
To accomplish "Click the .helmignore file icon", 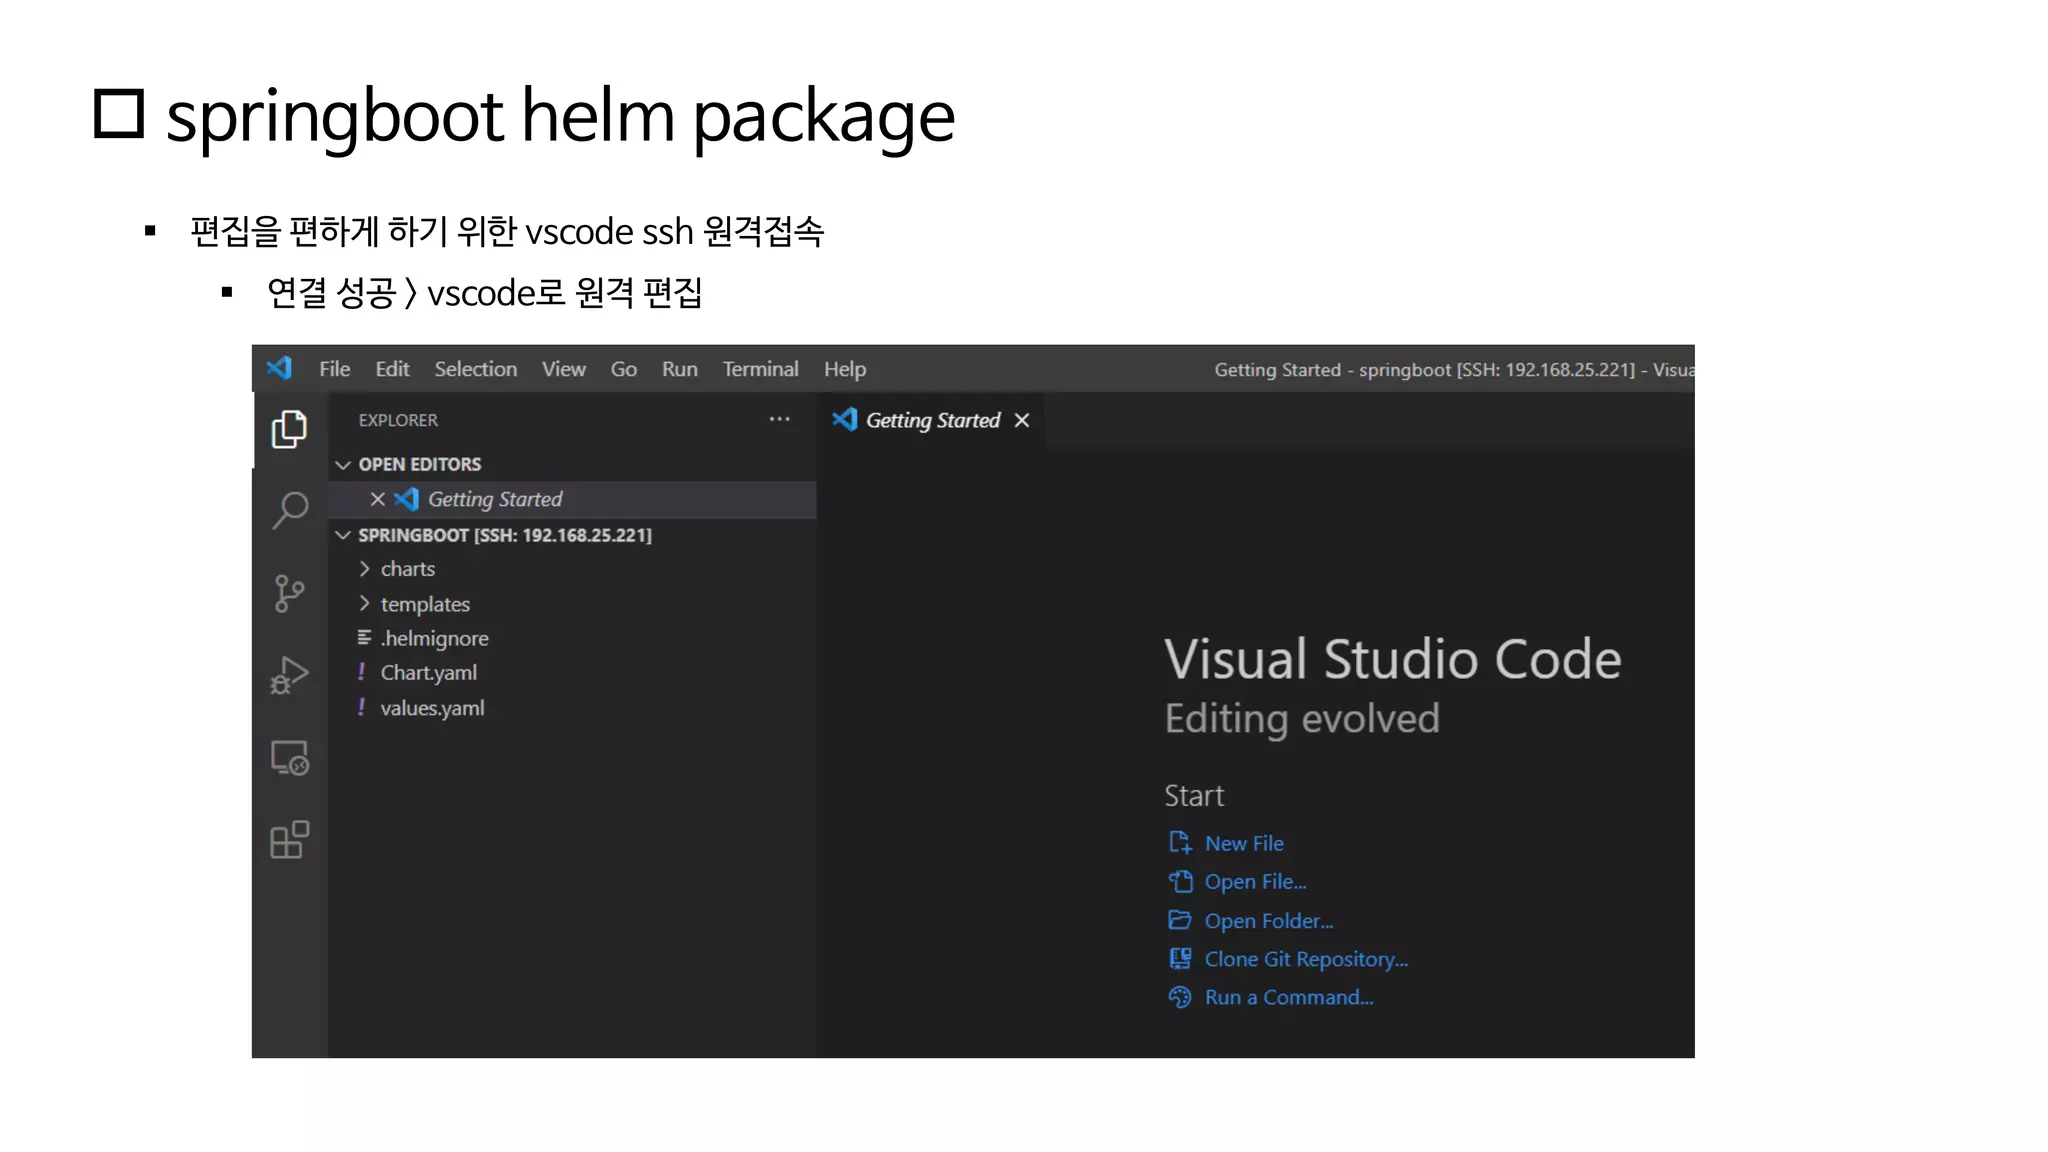I will click(x=364, y=638).
